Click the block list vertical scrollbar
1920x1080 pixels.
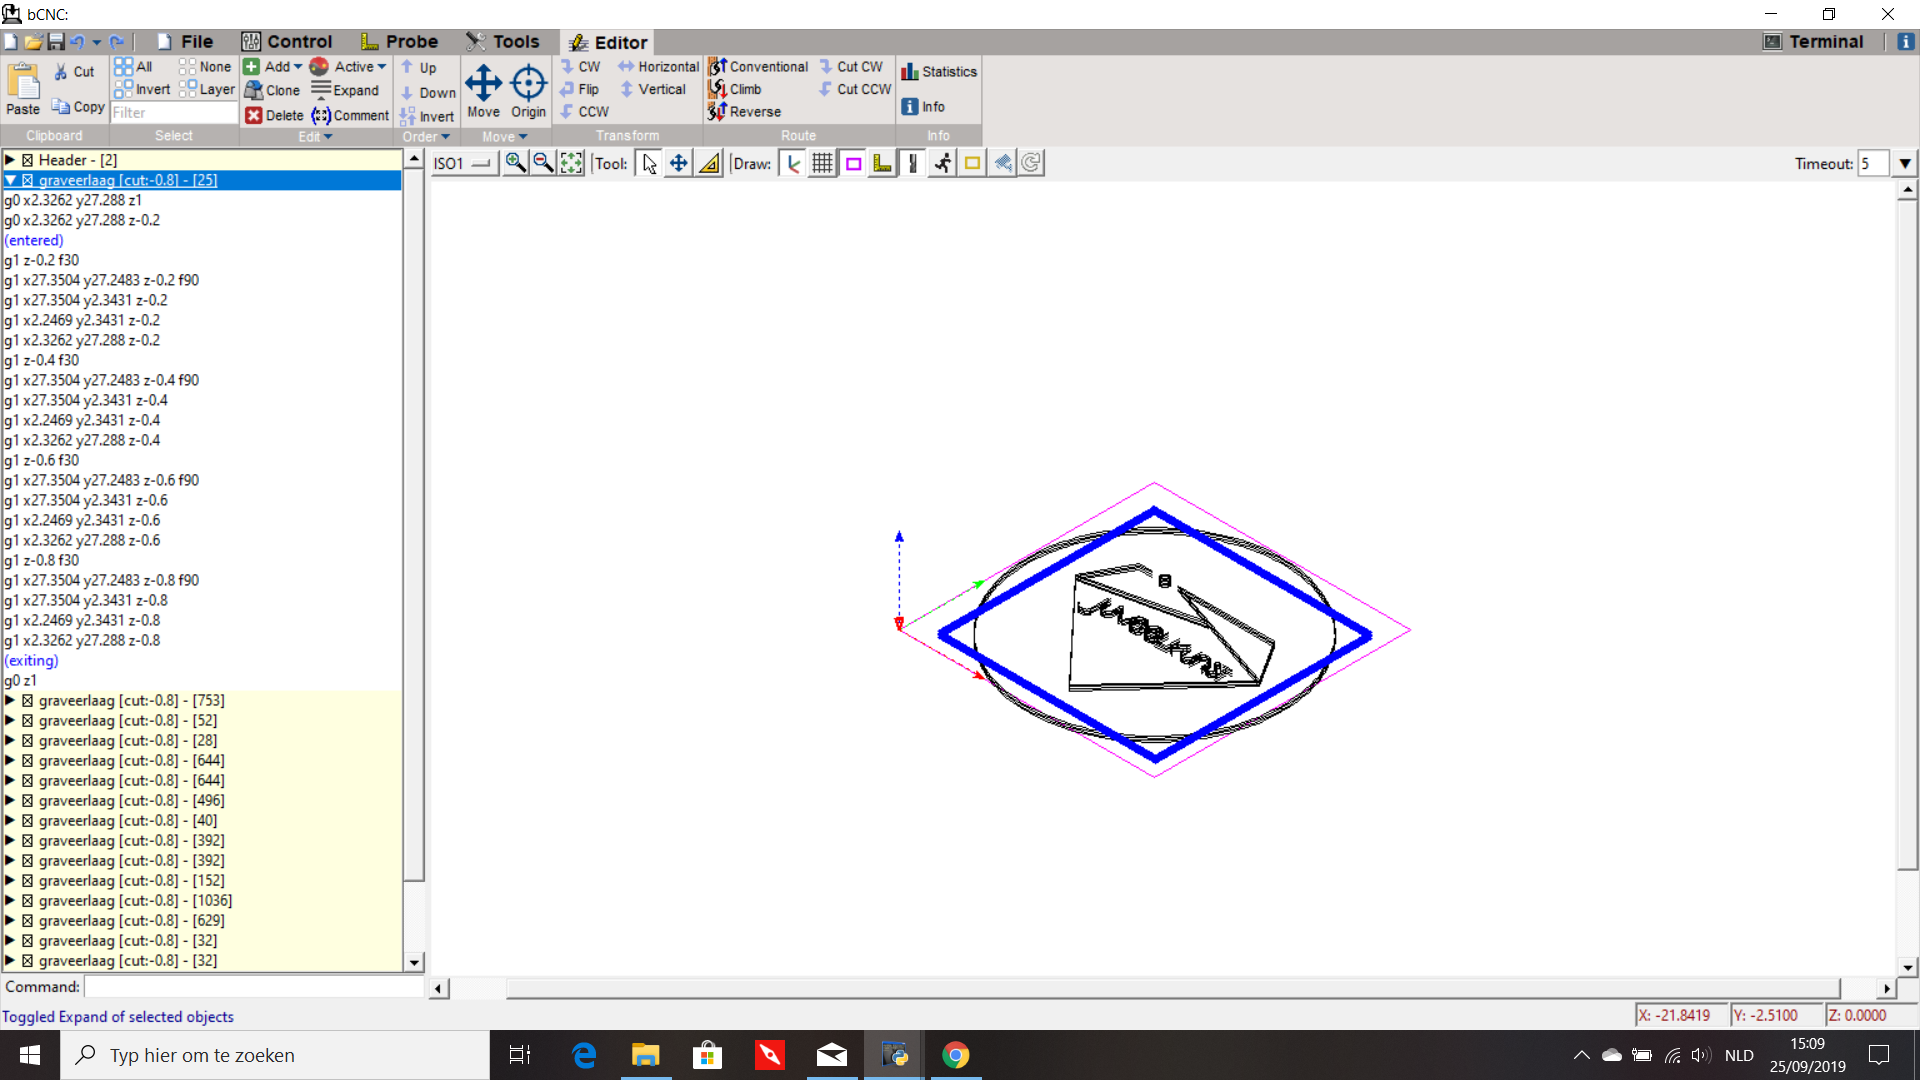click(x=414, y=520)
